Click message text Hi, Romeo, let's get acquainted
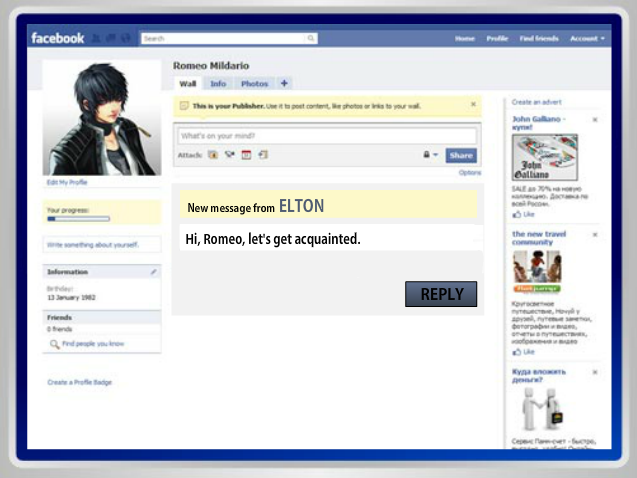Image resolution: width=637 pixels, height=478 pixels. [273, 239]
